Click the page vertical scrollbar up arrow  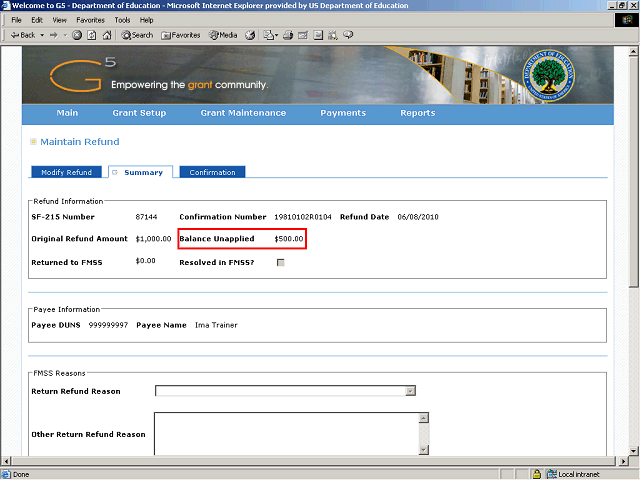tap(633, 51)
